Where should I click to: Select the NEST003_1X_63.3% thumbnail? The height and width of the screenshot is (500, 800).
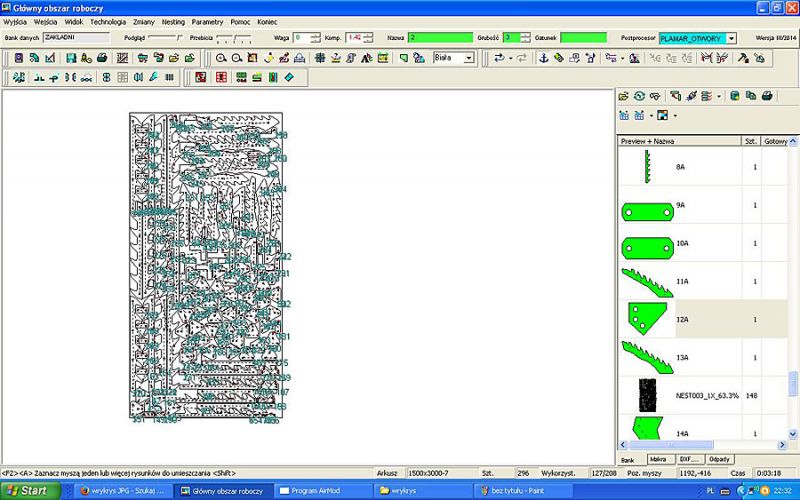[x=648, y=395]
